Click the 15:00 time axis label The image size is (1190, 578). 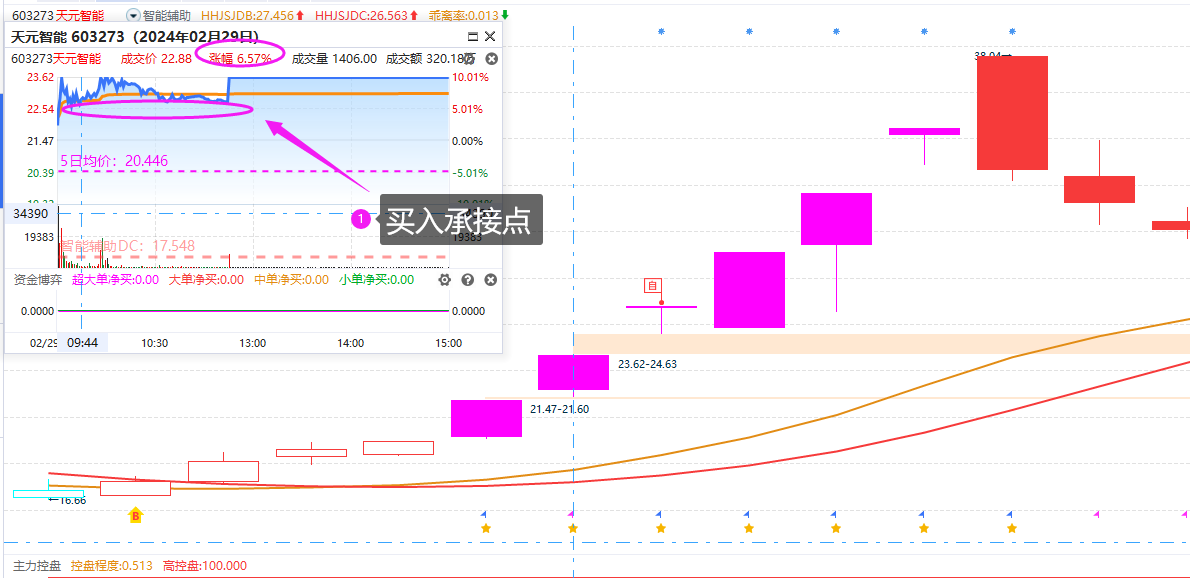(x=449, y=343)
